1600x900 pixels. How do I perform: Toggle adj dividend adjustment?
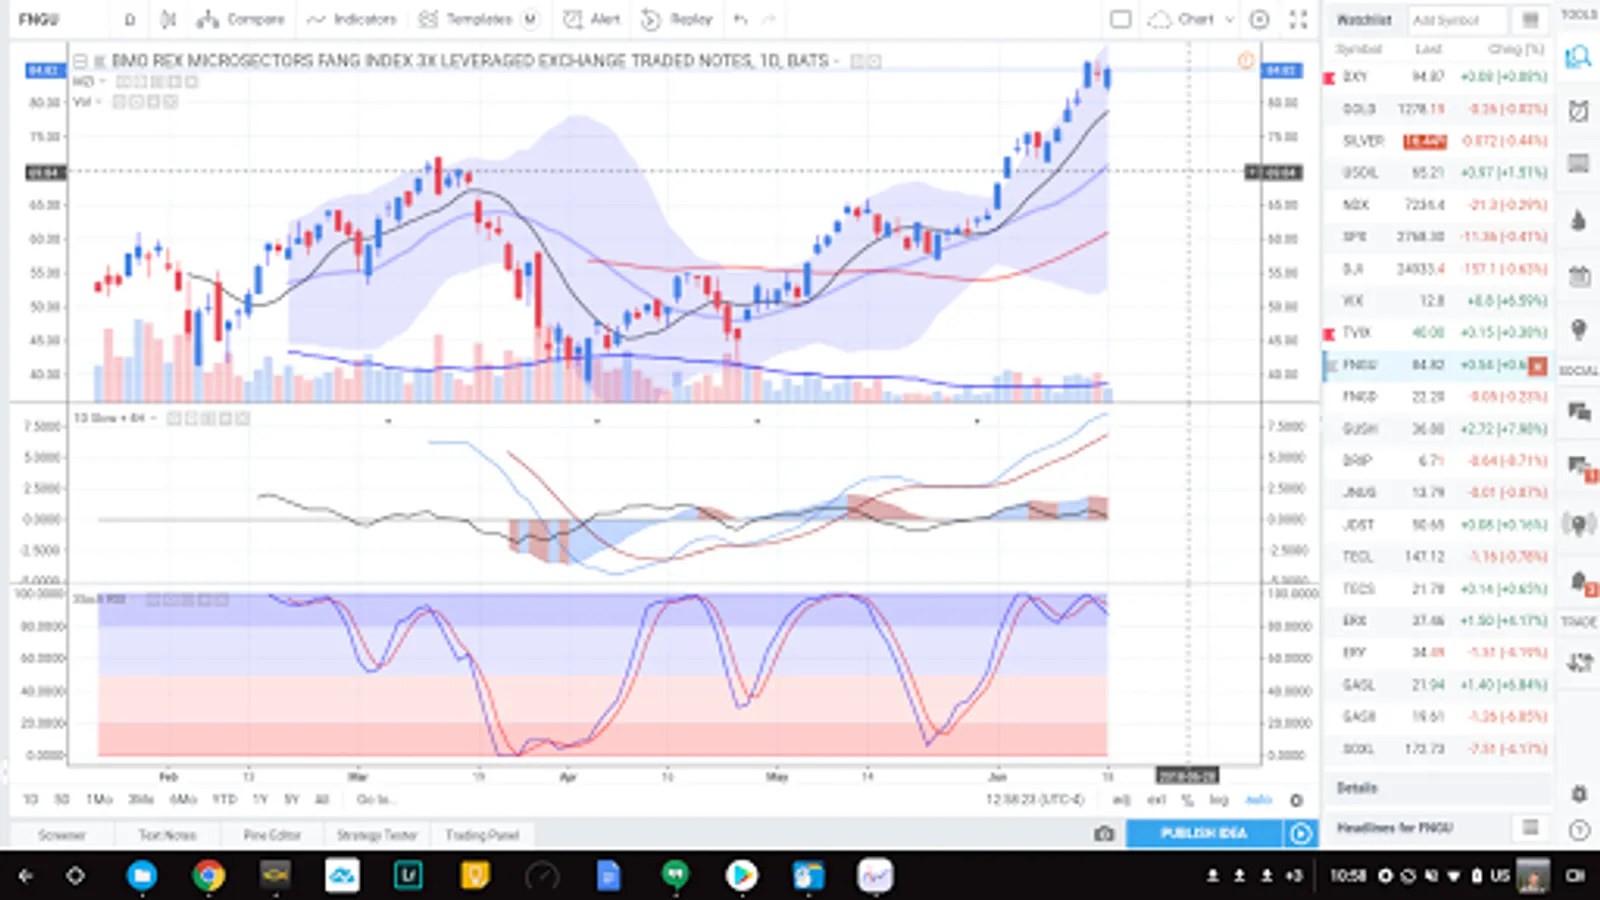tap(1122, 800)
